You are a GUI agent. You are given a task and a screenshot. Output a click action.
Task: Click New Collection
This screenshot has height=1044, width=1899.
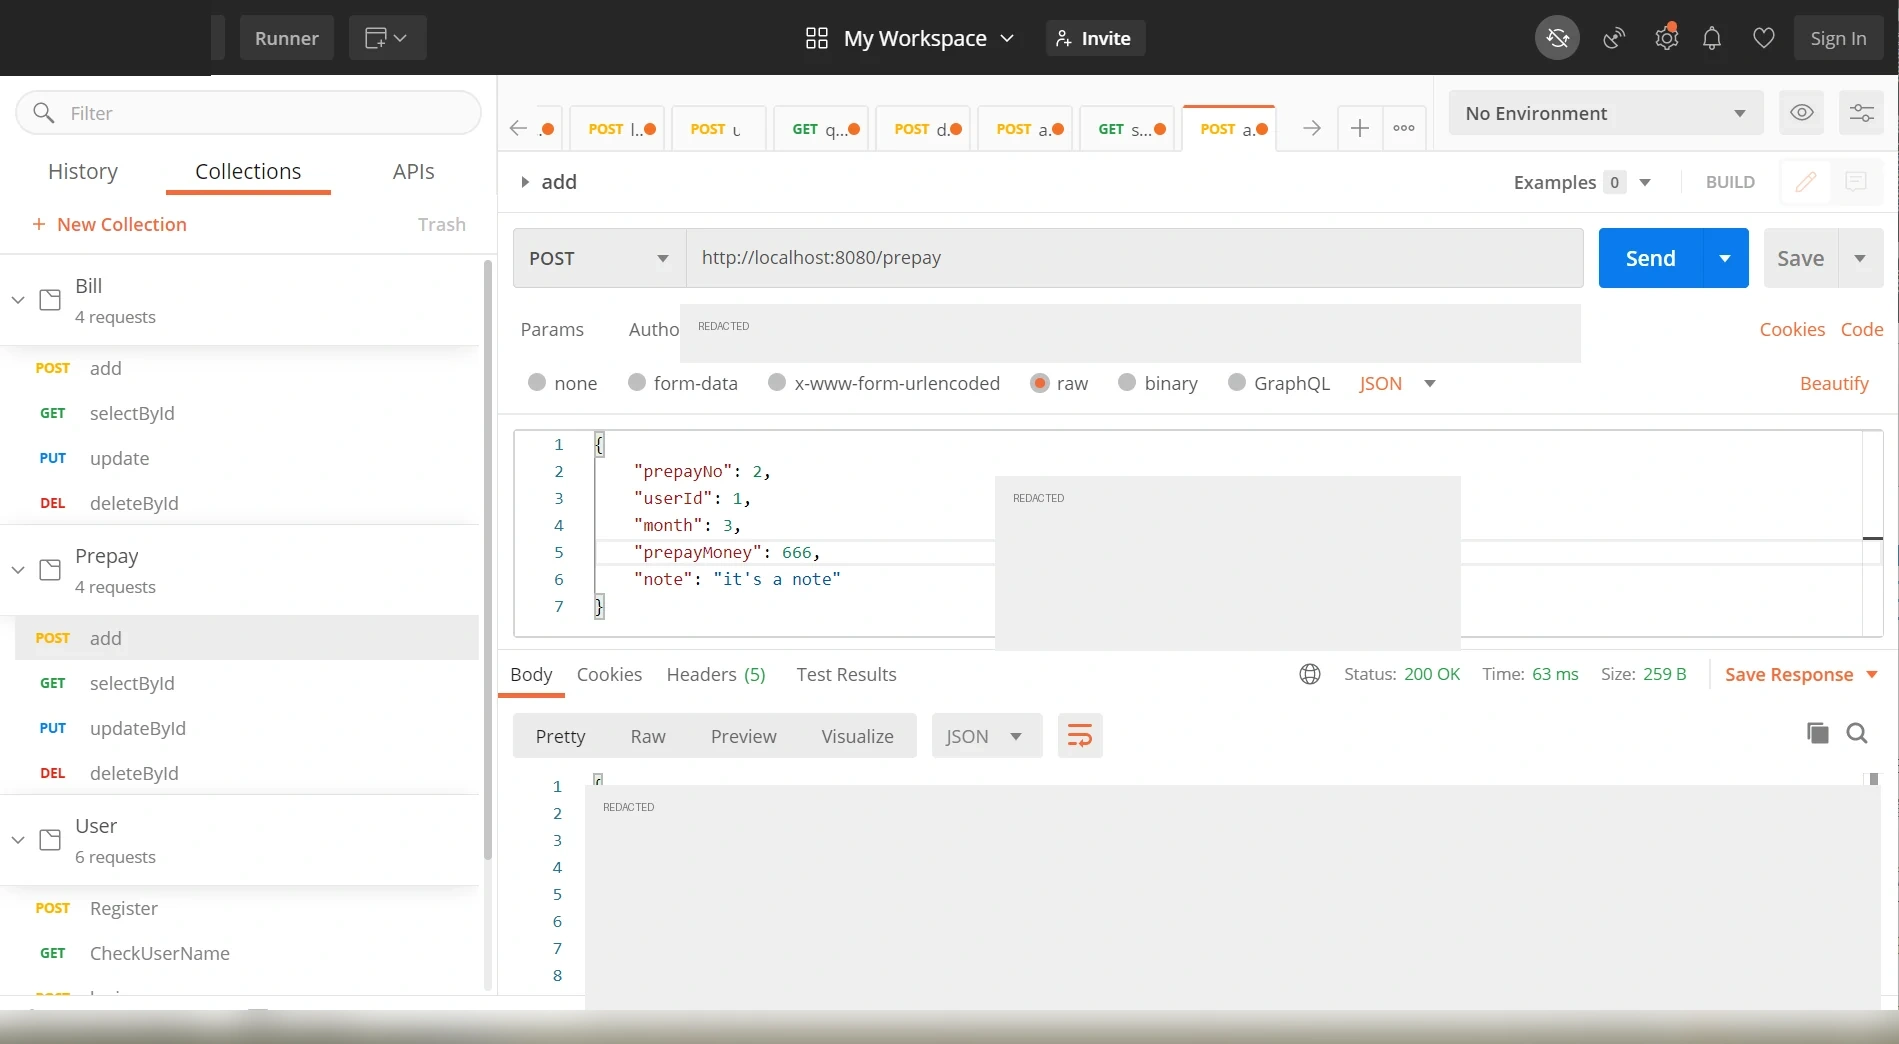tap(109, 224)
